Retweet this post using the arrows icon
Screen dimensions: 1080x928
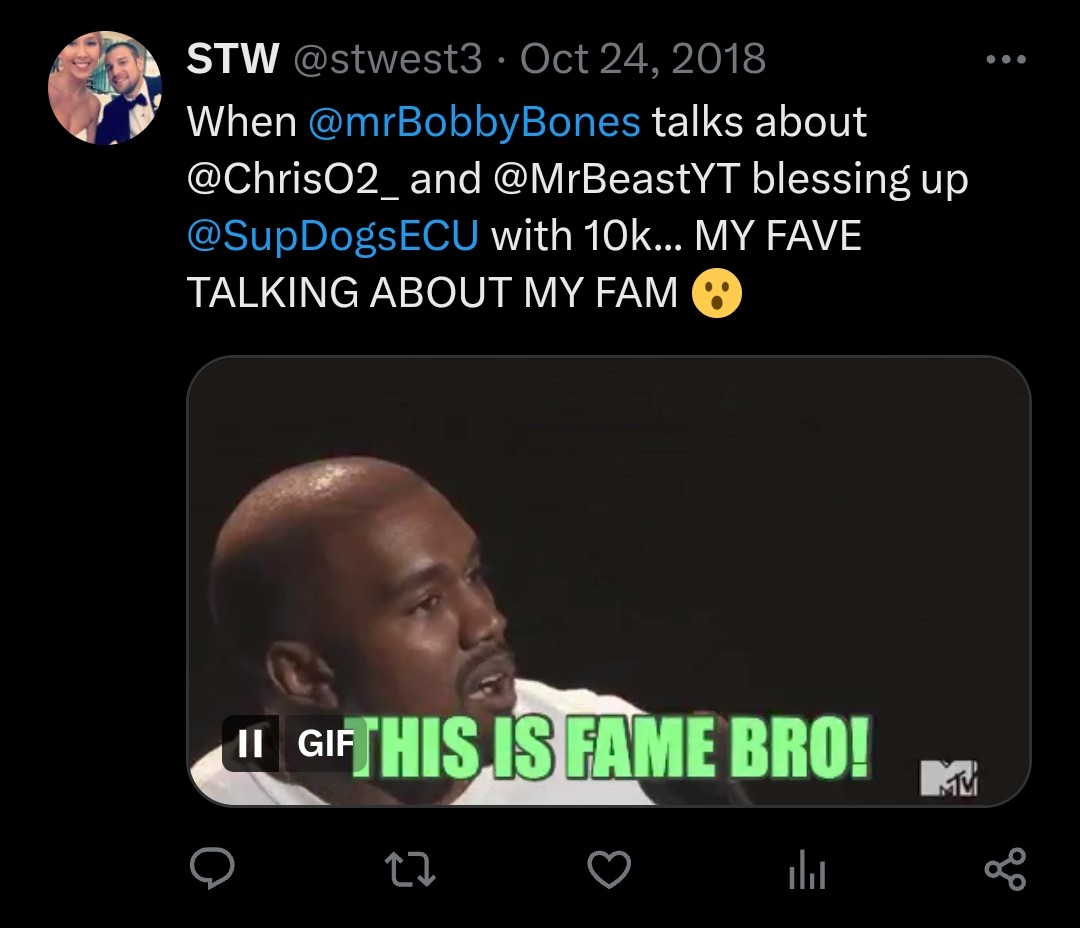410,869
